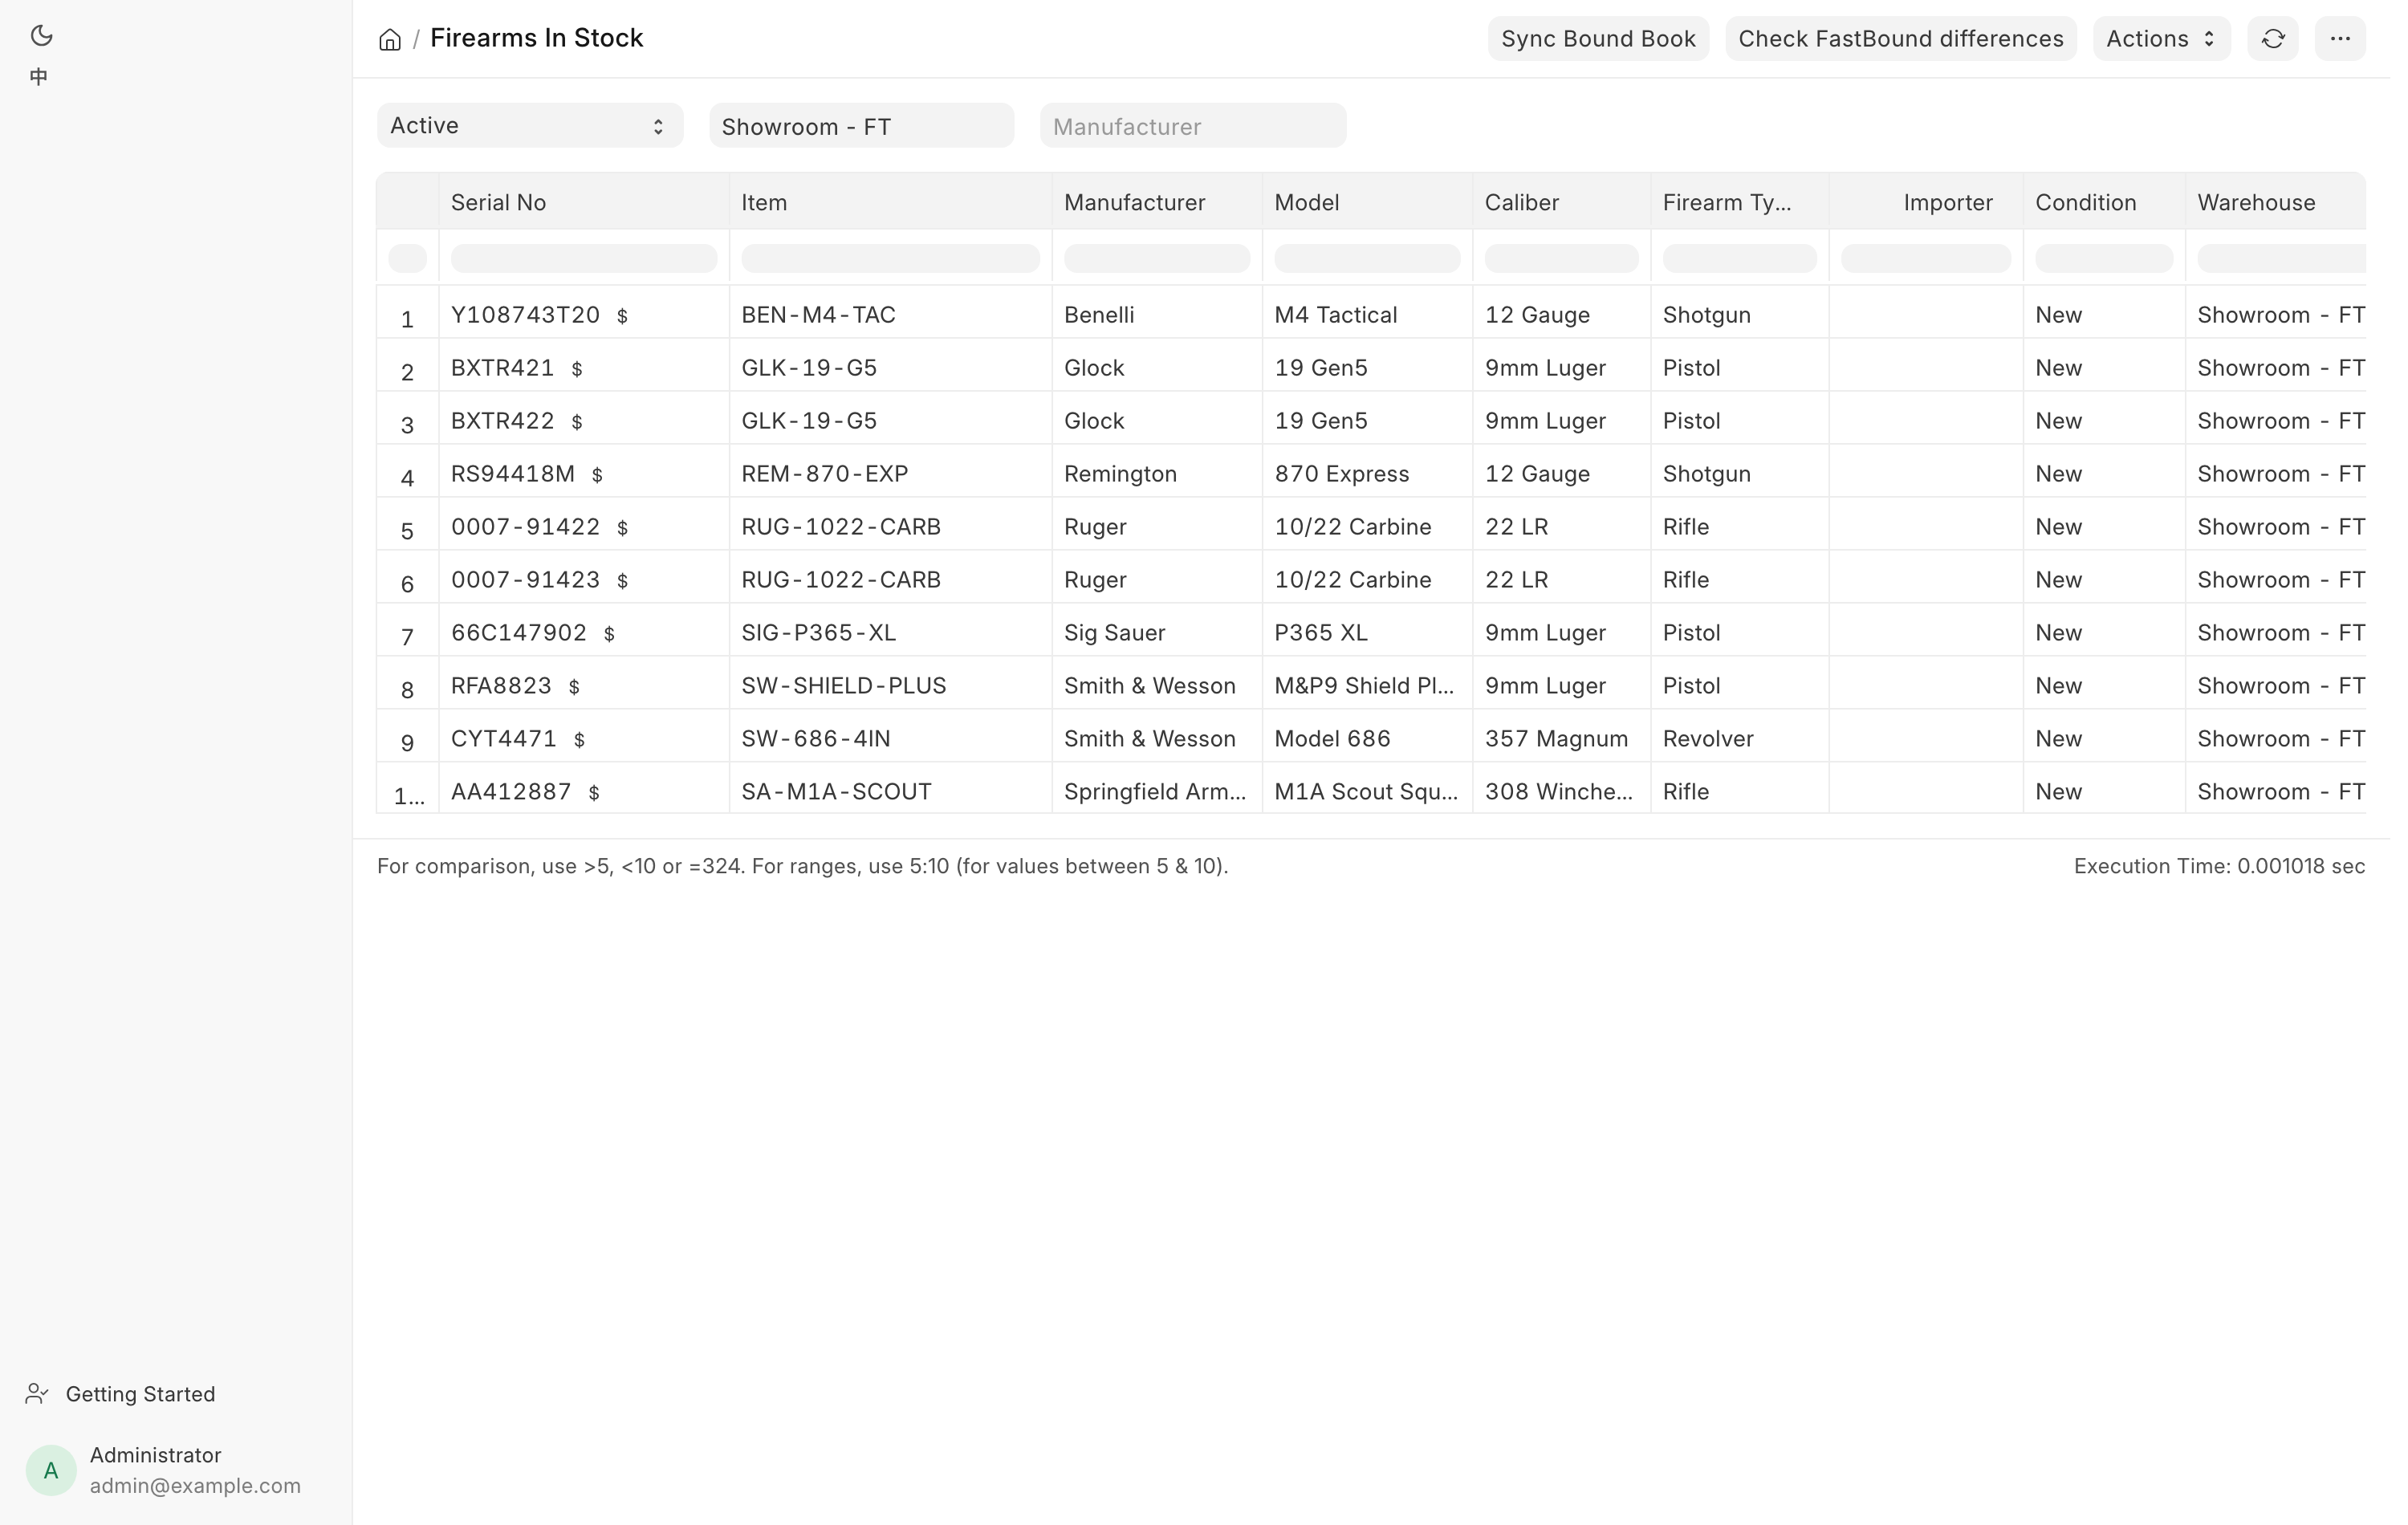2408x1525 pixels.
Task: Open the three-dot more options menu
Action: pyautogui.click(x=2340, y=39)
